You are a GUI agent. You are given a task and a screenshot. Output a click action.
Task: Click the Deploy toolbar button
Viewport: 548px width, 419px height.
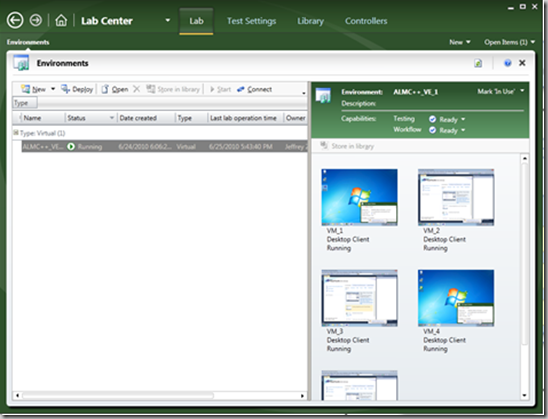[77, 89]
